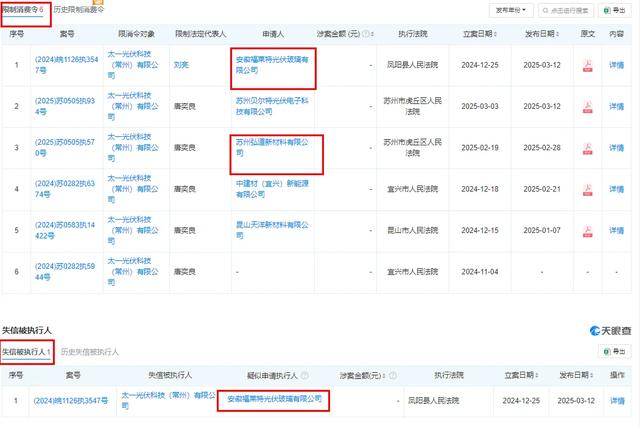Screen dimensions: 640x427
Task: Click the date 2025-02-21 cell
Action: coord(542,189)
